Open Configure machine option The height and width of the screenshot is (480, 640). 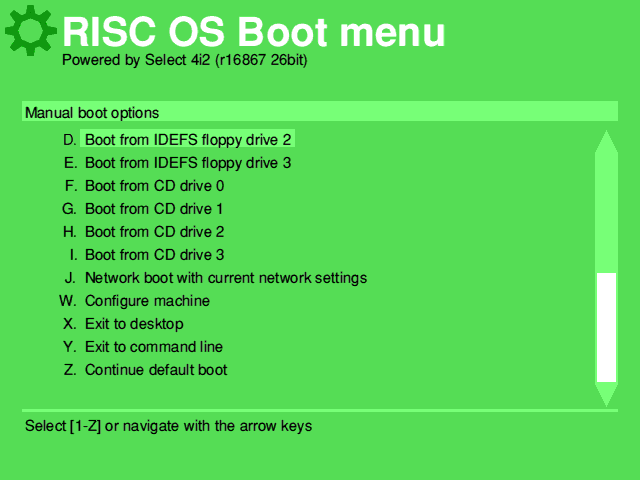(x=147, y=301)
